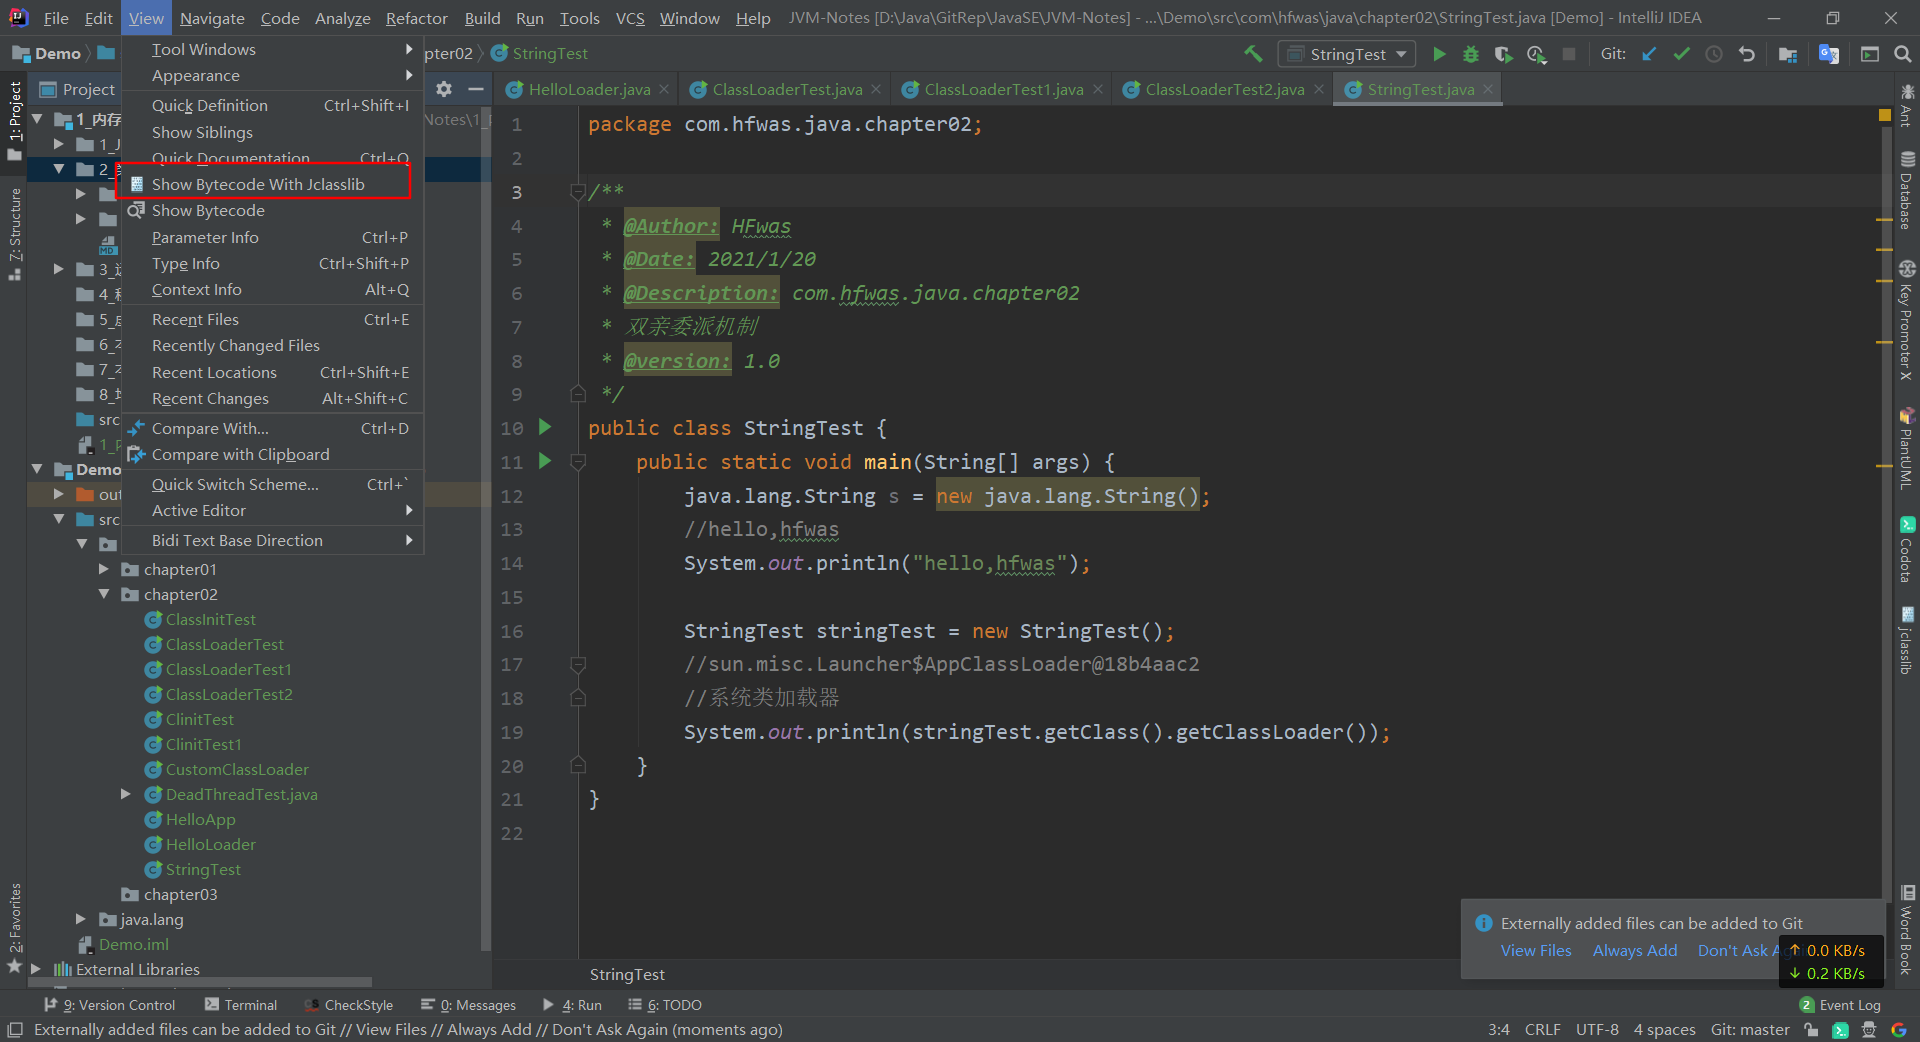Open the Word Book tool window
The width and height of the screenshot is (1920, 1042).
point(1907,930)
